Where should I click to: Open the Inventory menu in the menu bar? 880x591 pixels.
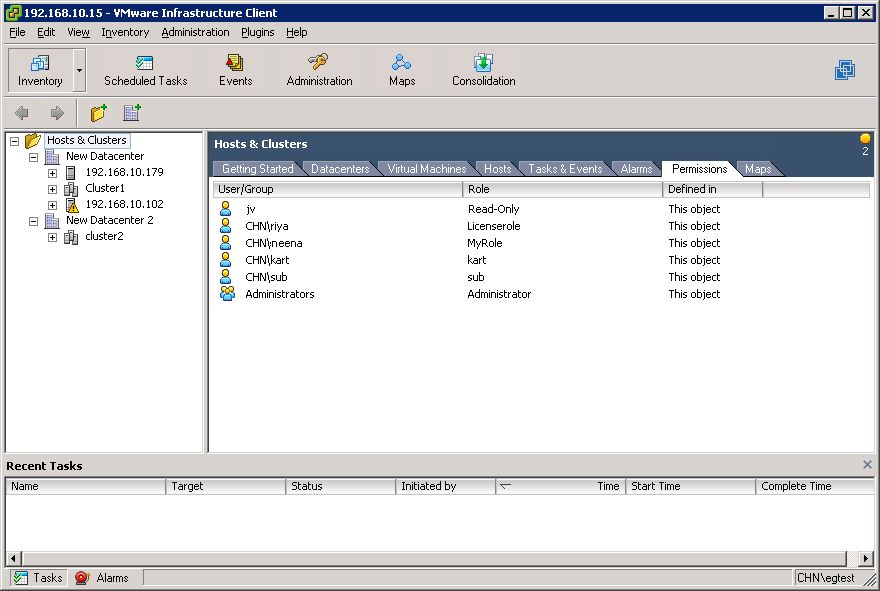pyautogui.click(x=125, y=32)
